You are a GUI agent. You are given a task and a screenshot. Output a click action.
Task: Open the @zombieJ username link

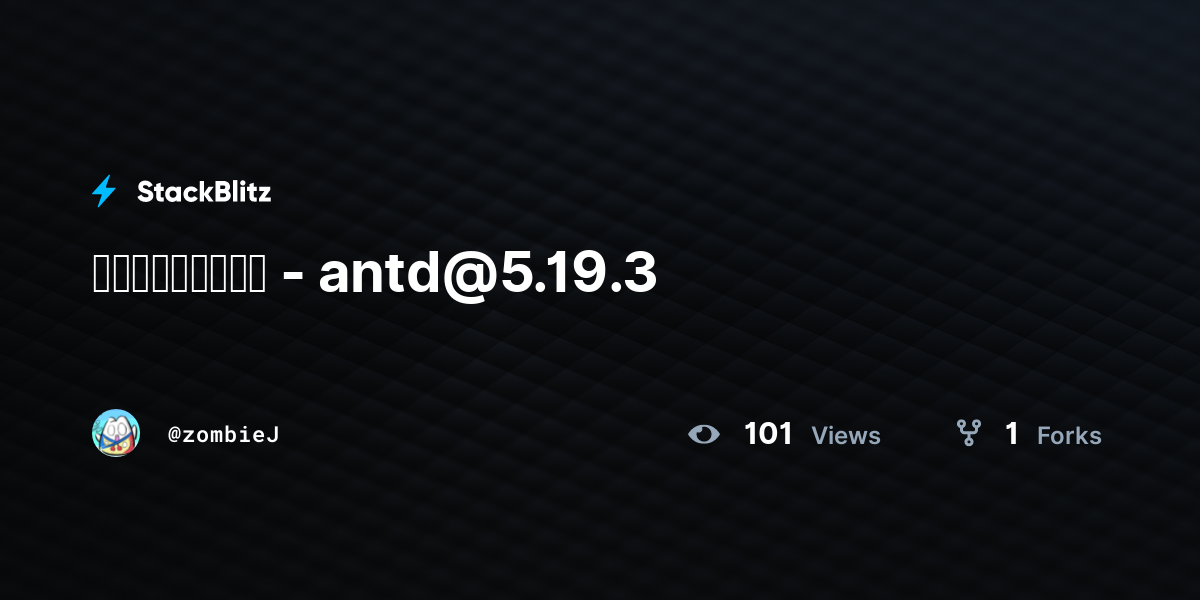tap(224, 434)
